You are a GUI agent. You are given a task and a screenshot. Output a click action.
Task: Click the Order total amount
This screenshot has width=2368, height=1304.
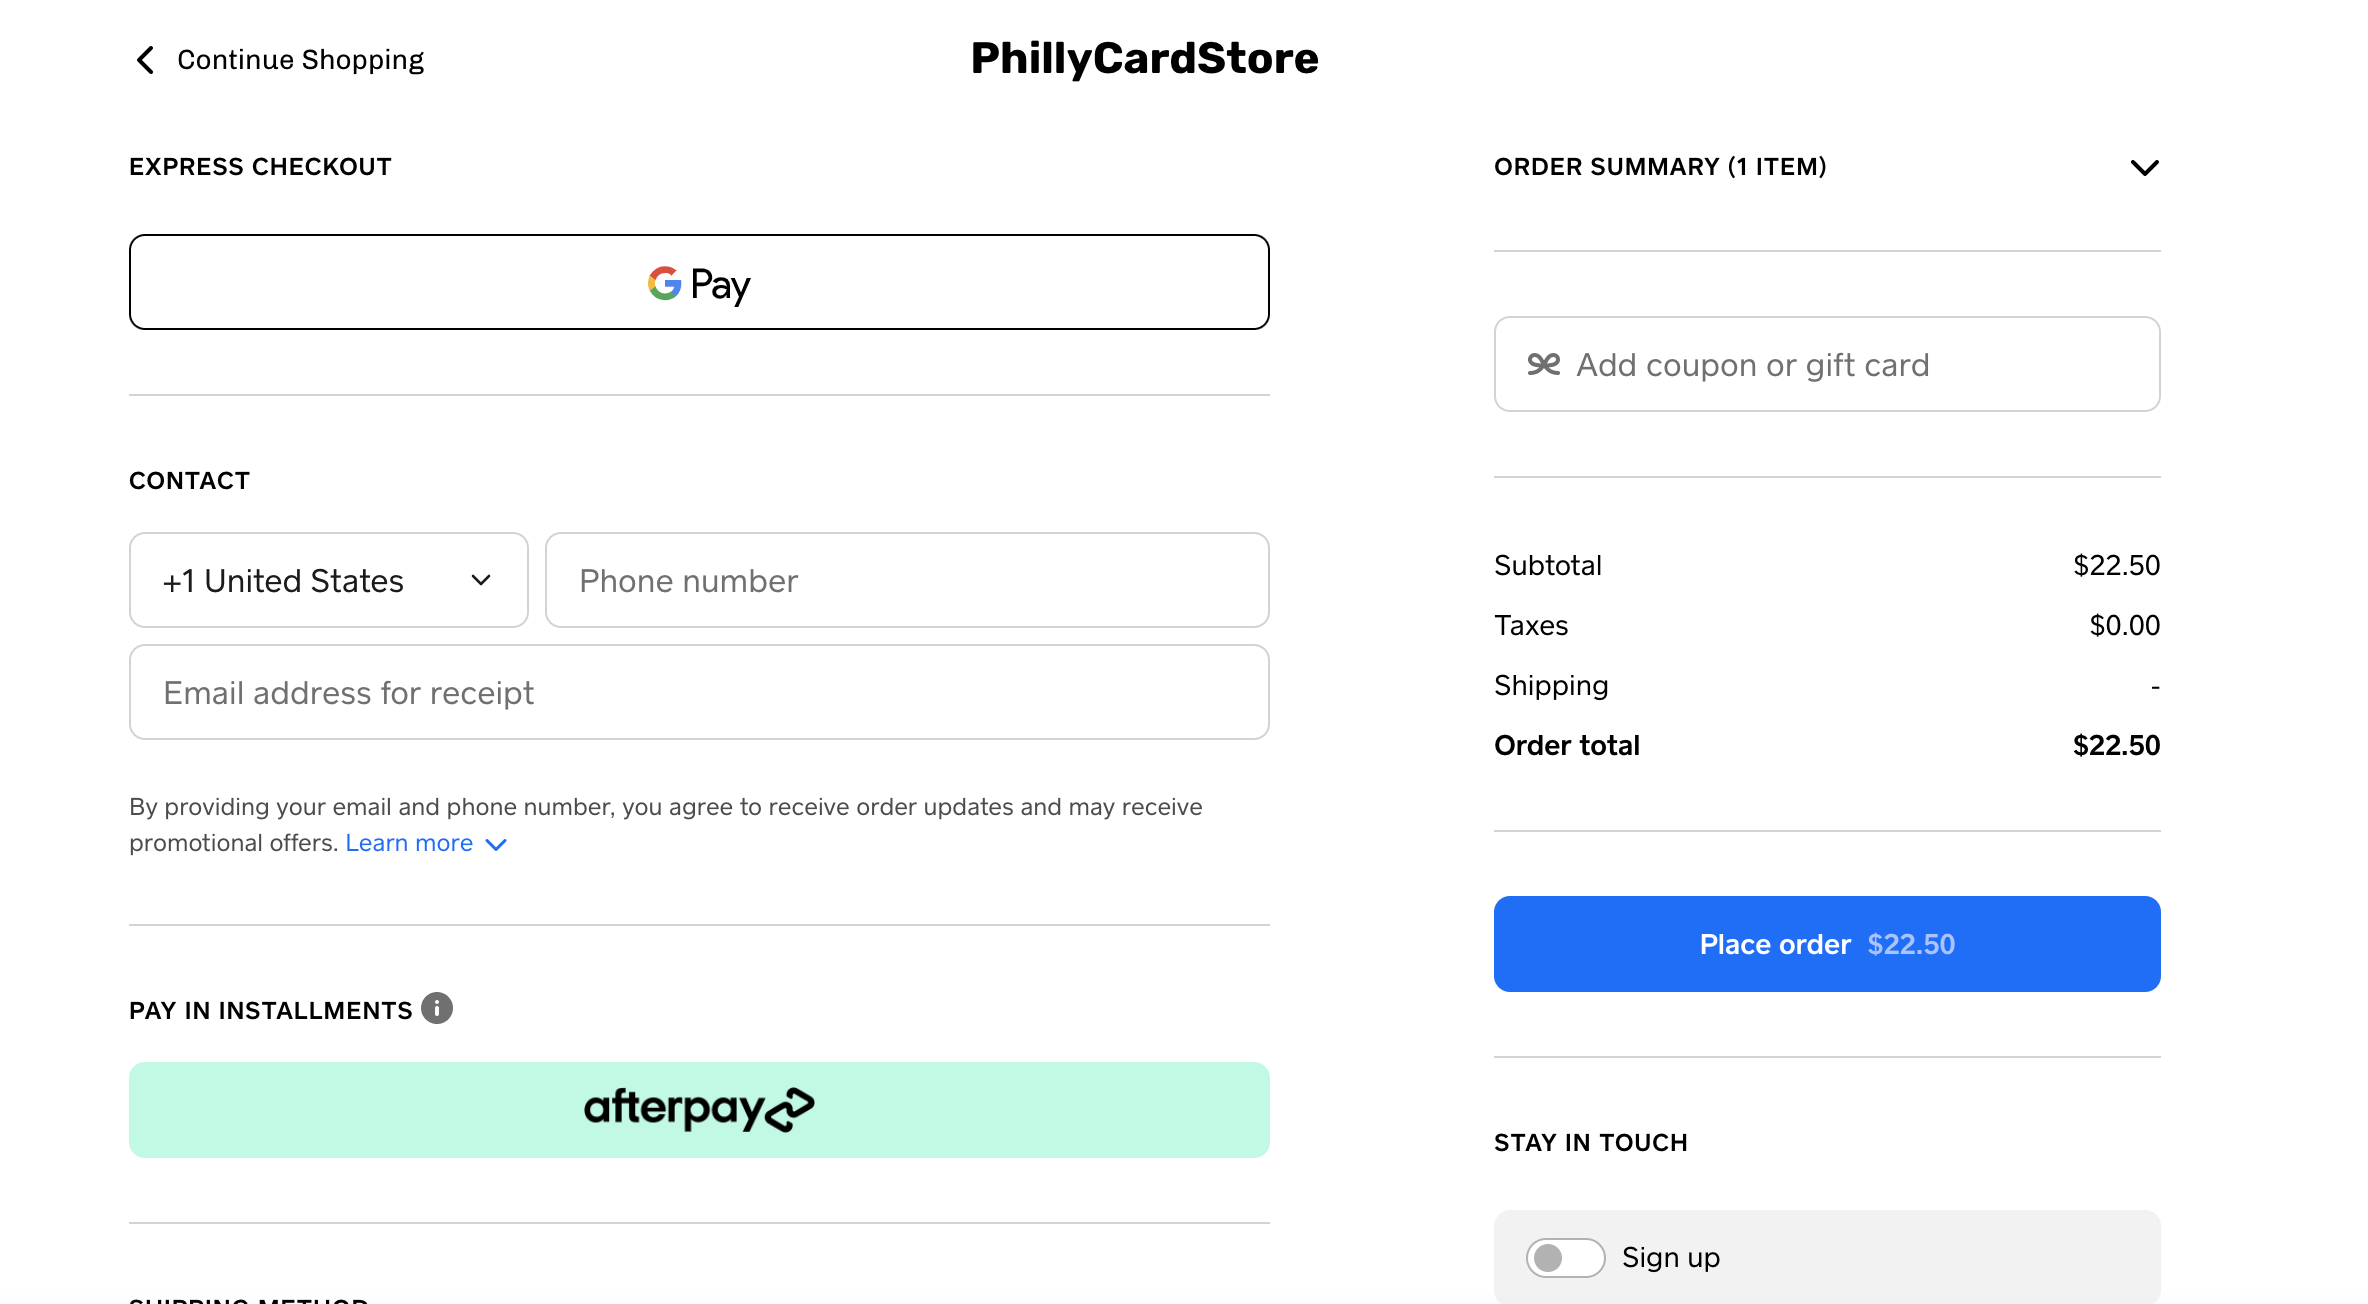click(2116, 745)
